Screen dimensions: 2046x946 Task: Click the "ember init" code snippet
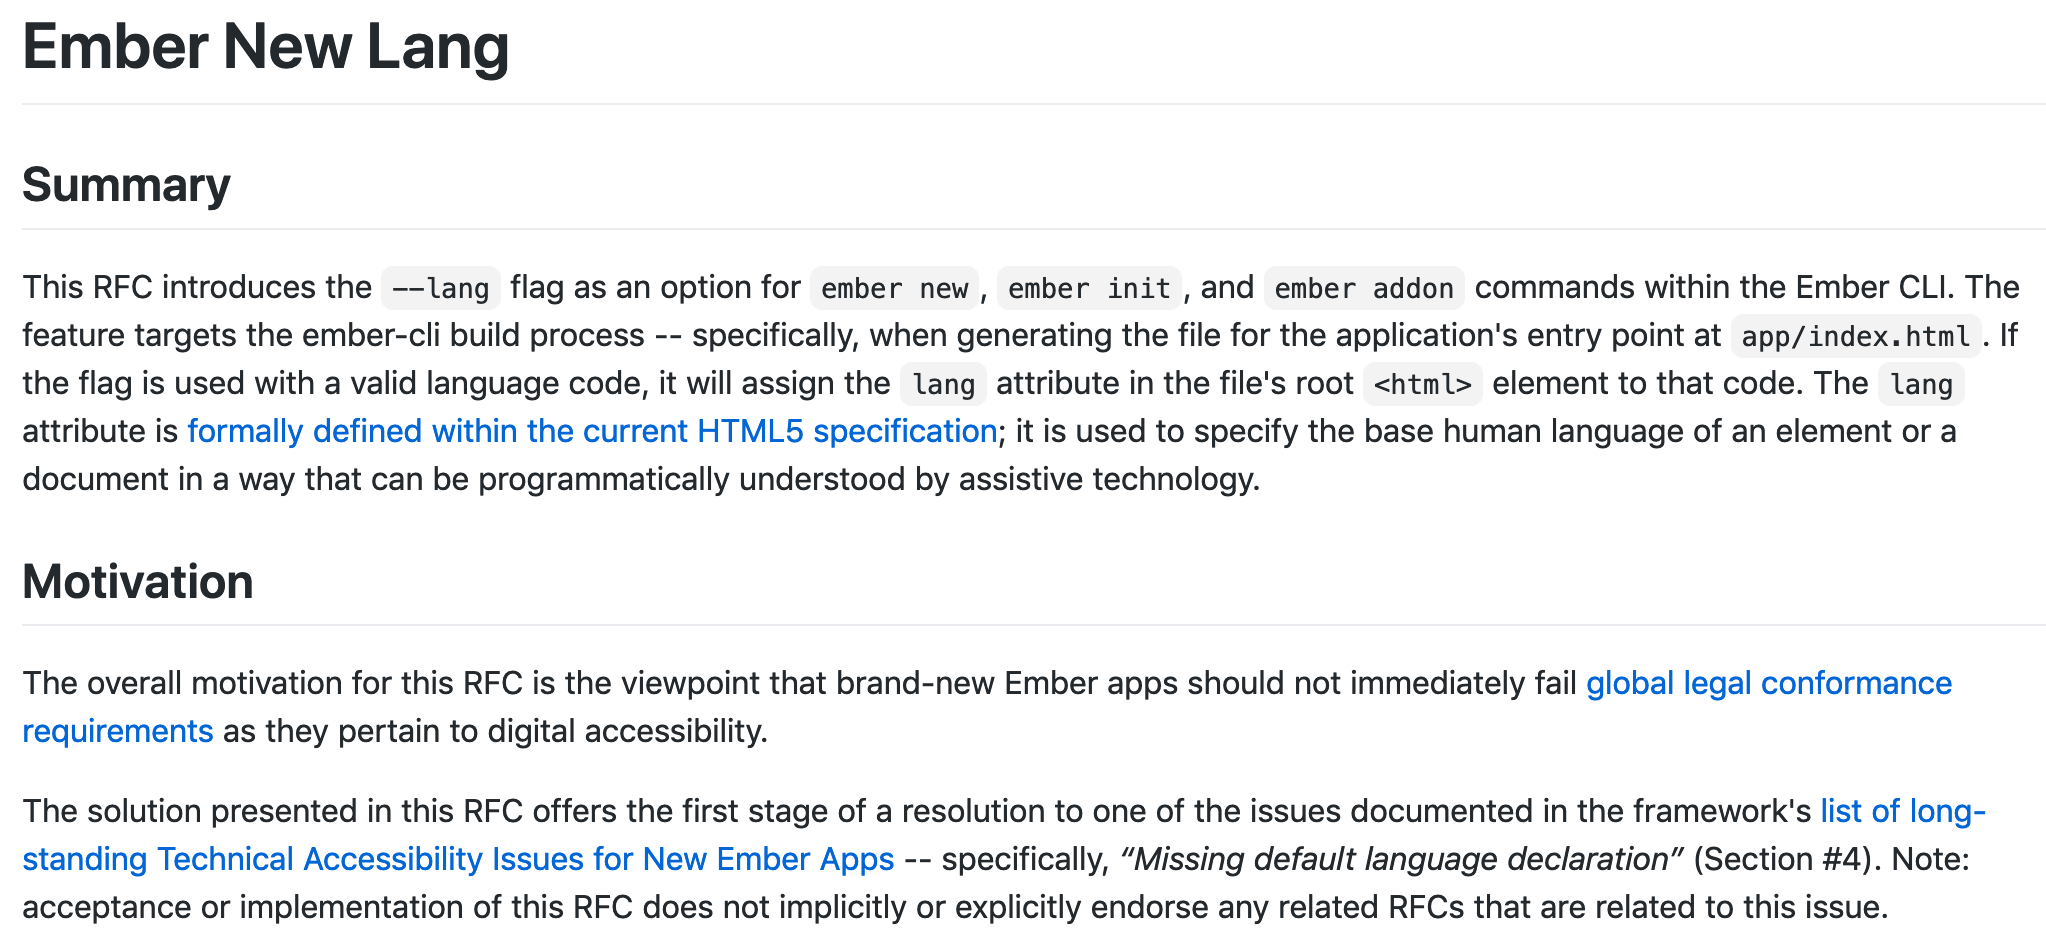point(1089,288)
